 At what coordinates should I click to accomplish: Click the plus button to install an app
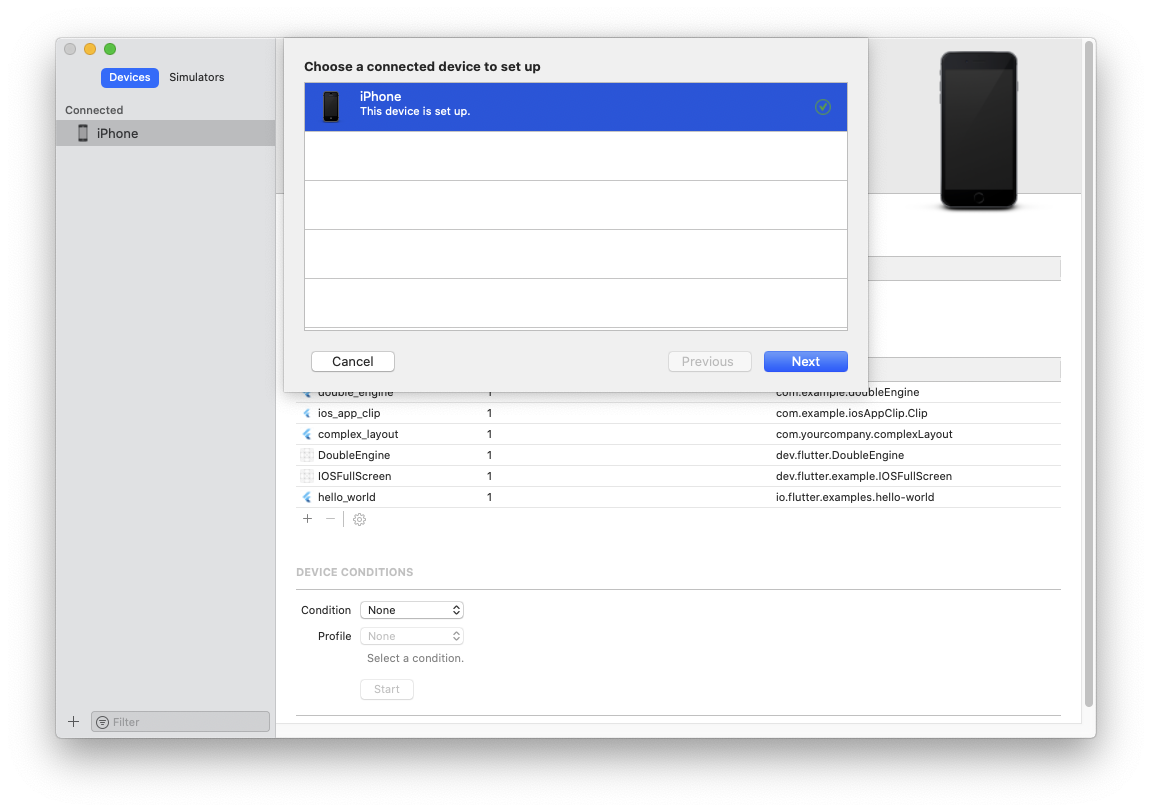pyautogui.click(x=307, y=519)
